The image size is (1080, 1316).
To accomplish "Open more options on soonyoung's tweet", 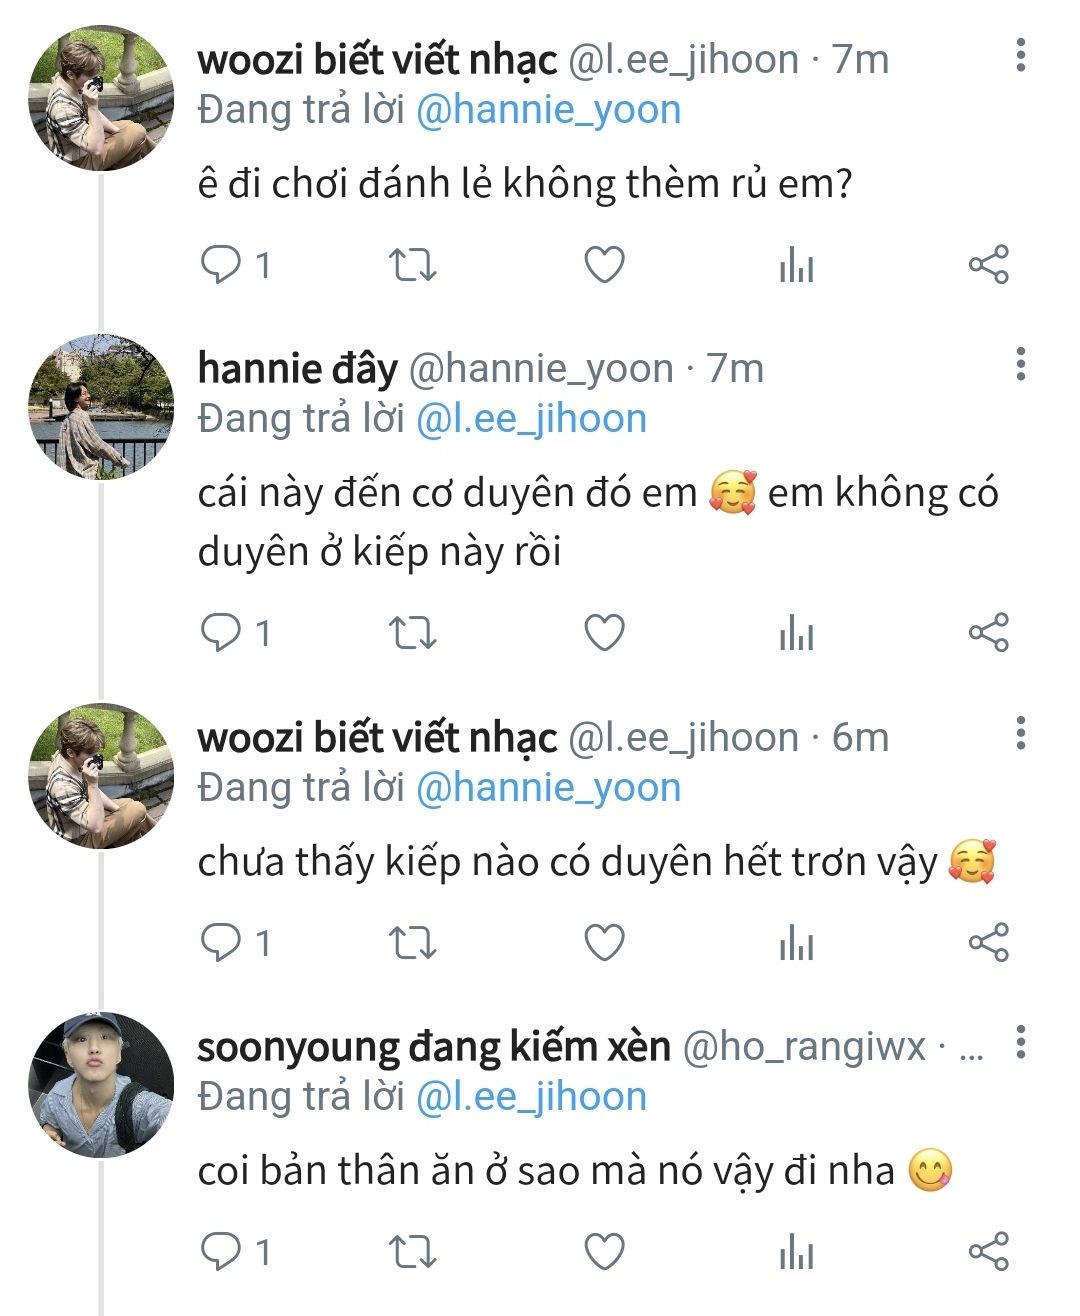I will (x=1020, y=1043).
